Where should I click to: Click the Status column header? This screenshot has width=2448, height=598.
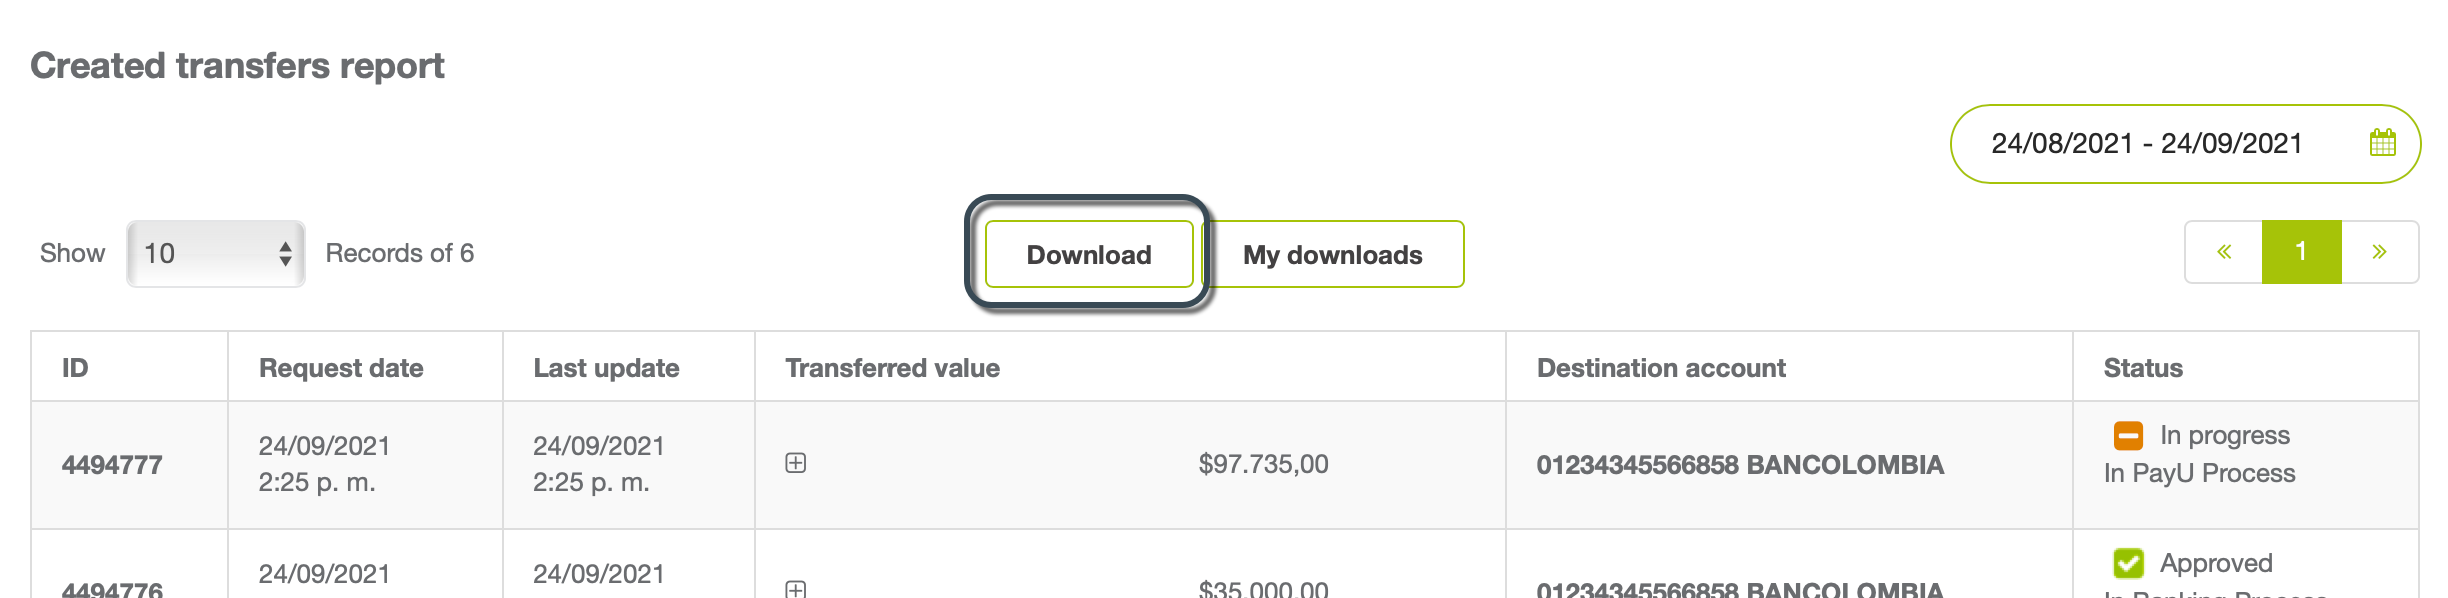[2143, 368]
